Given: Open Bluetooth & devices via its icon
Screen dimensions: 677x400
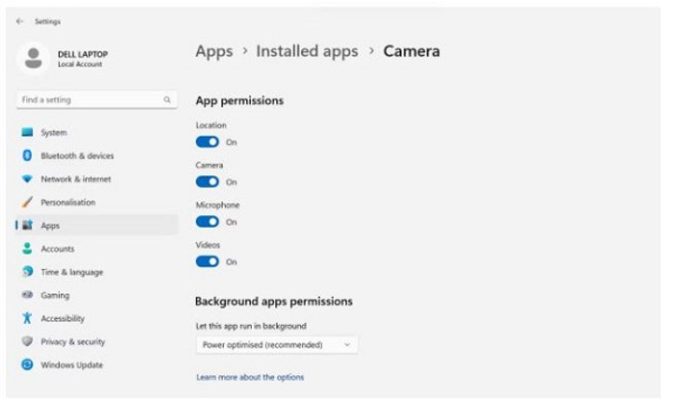Looking at the screenshot, I should 27,156.
